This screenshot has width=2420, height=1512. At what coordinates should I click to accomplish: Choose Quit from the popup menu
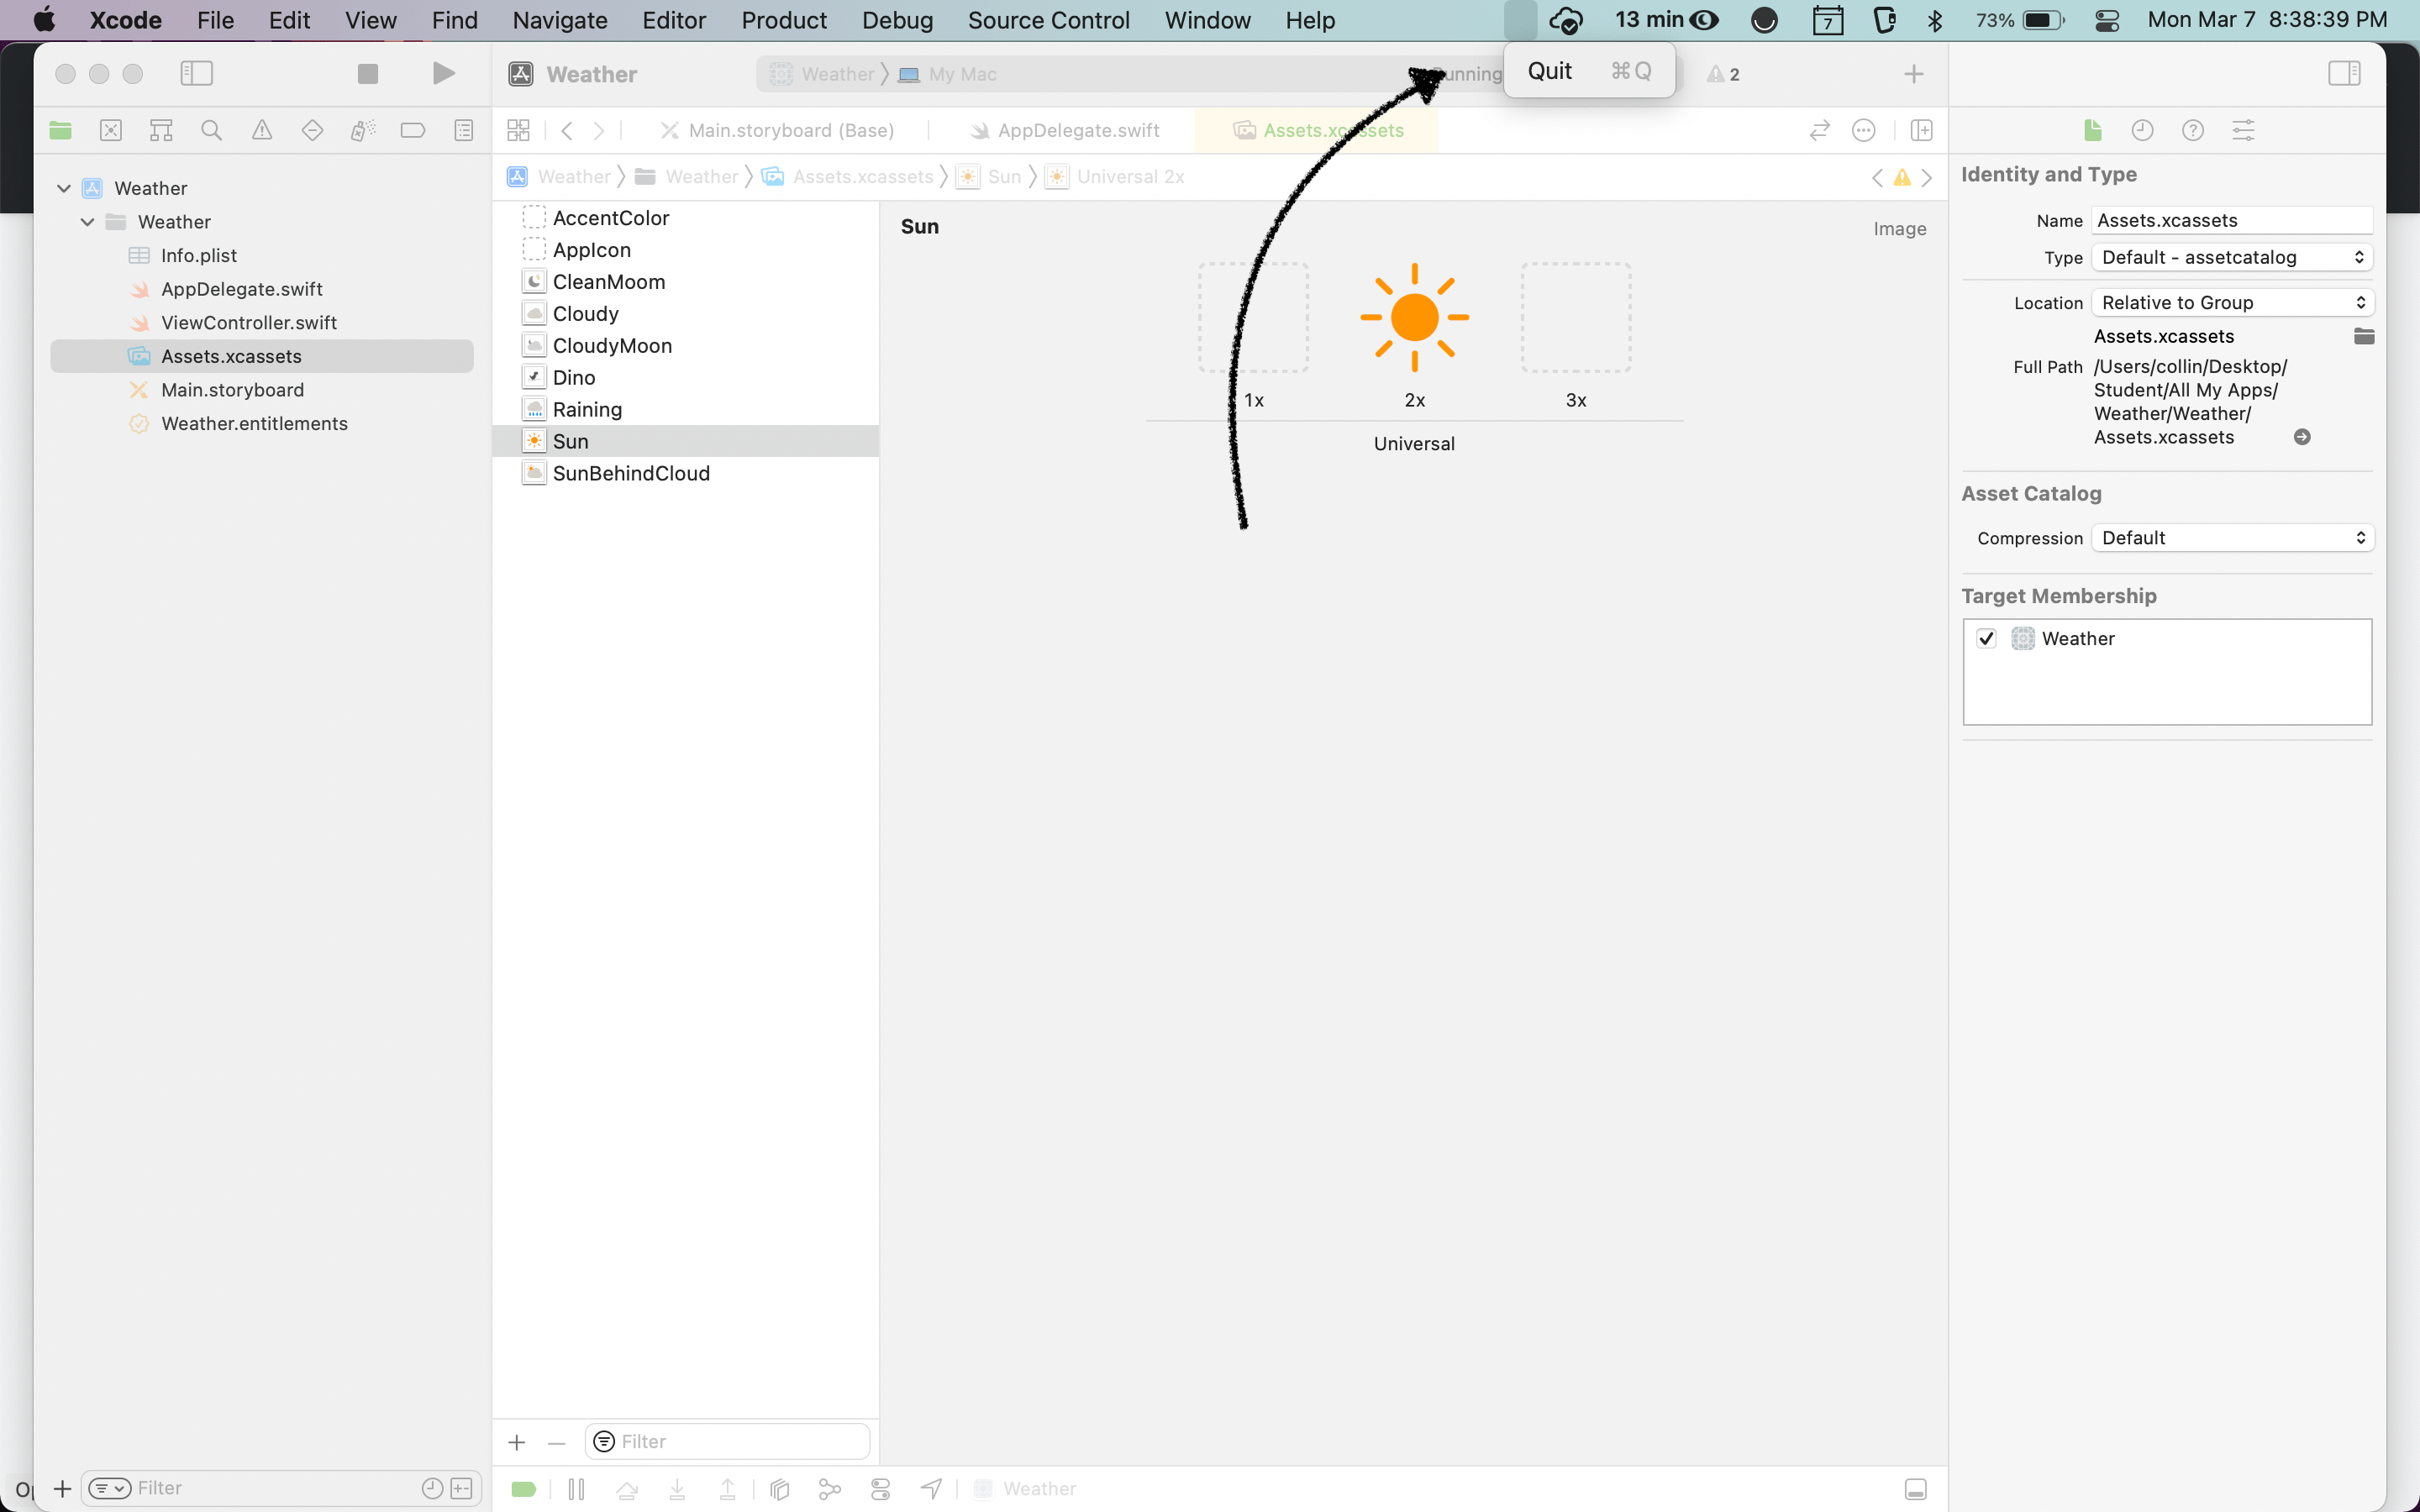(x=1589, y=71)
